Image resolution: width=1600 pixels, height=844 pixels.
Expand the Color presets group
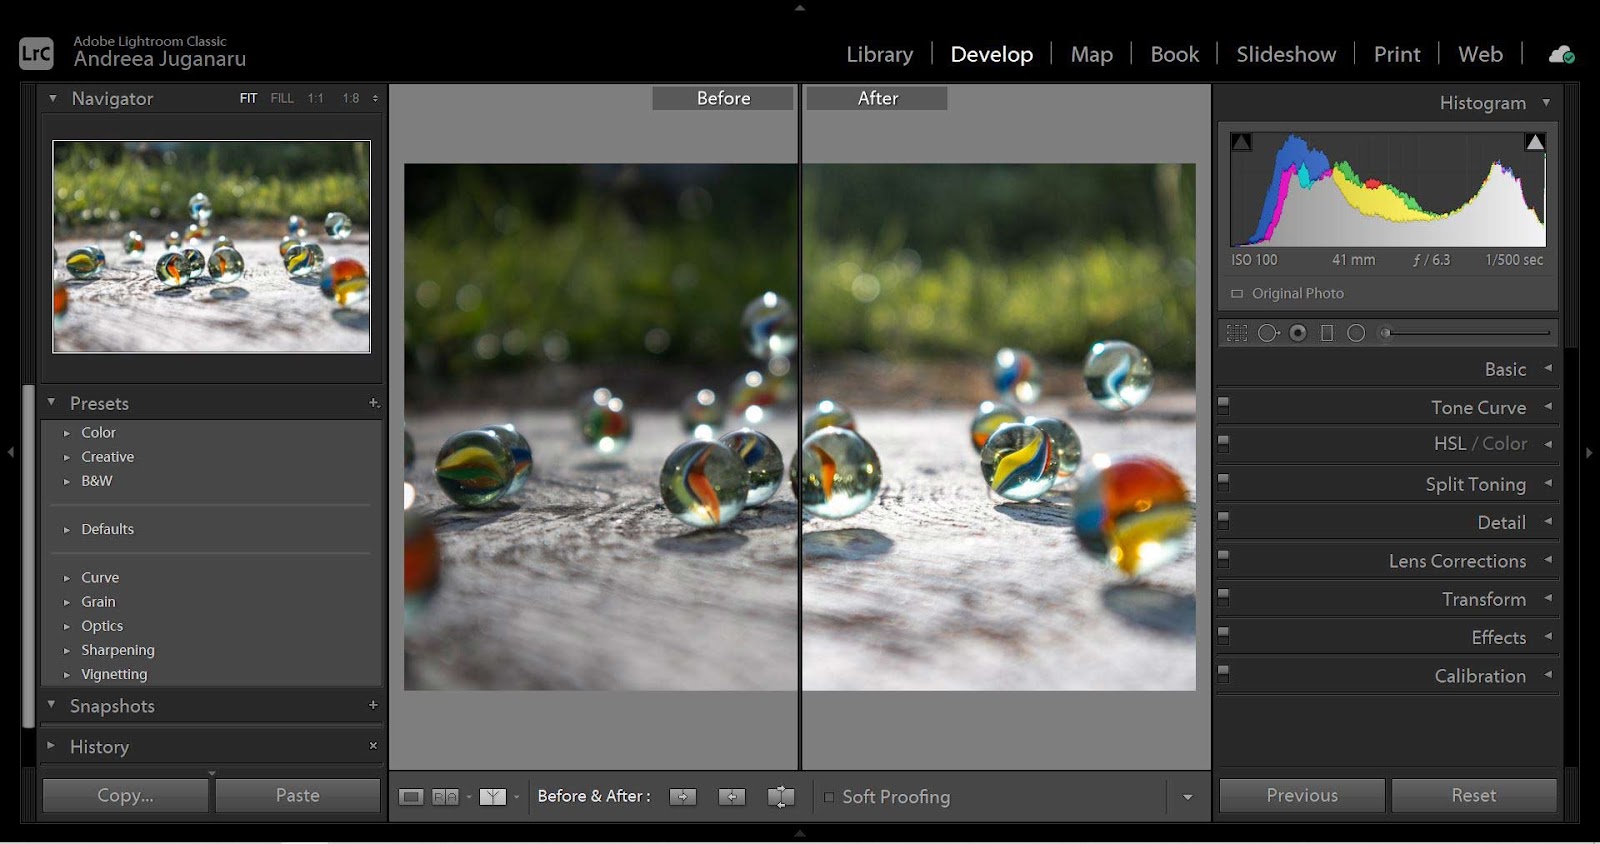[67, 433]
